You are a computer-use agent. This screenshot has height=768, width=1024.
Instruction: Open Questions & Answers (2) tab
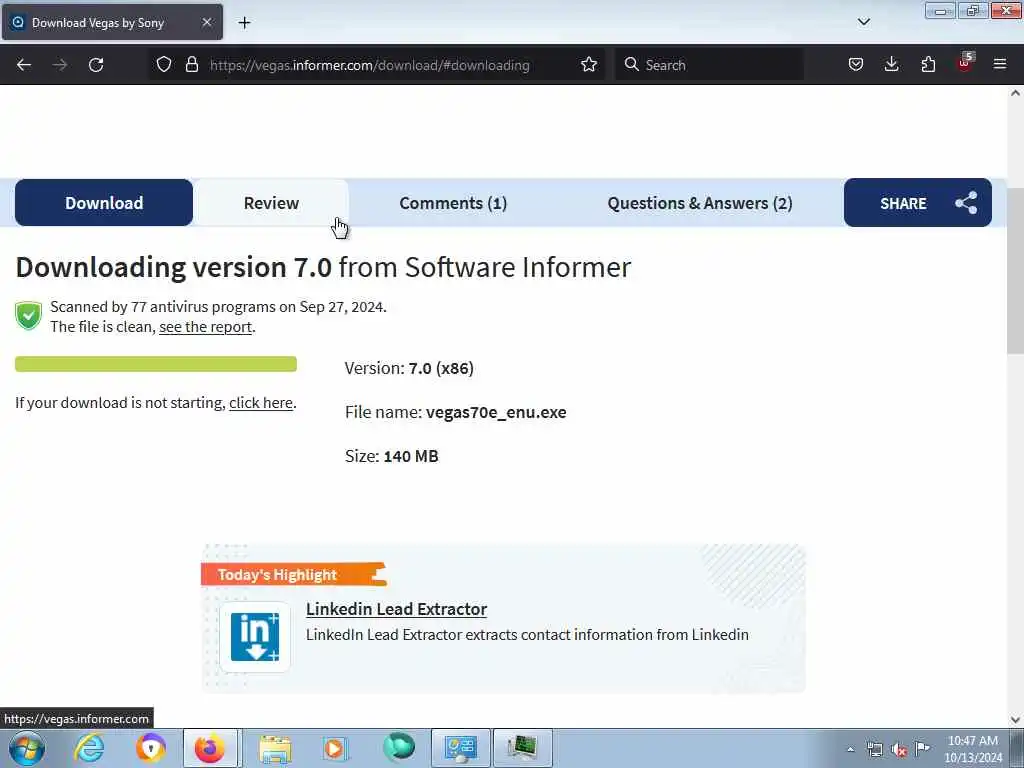point(699,202)
